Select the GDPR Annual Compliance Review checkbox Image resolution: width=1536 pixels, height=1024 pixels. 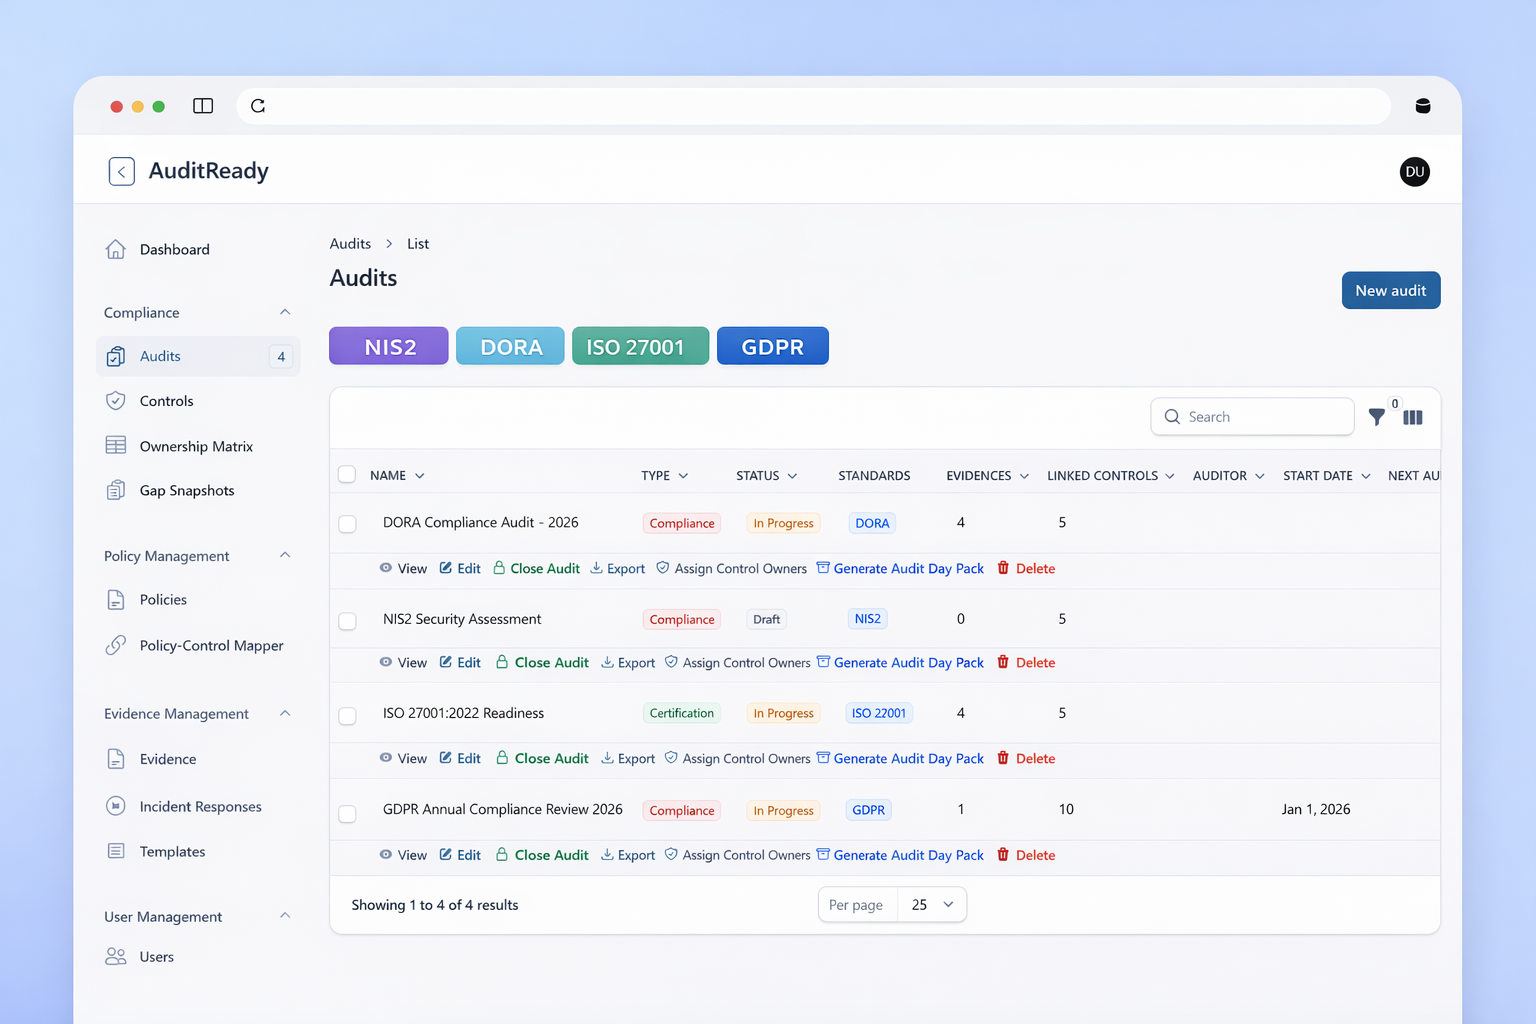pos(347,813)
